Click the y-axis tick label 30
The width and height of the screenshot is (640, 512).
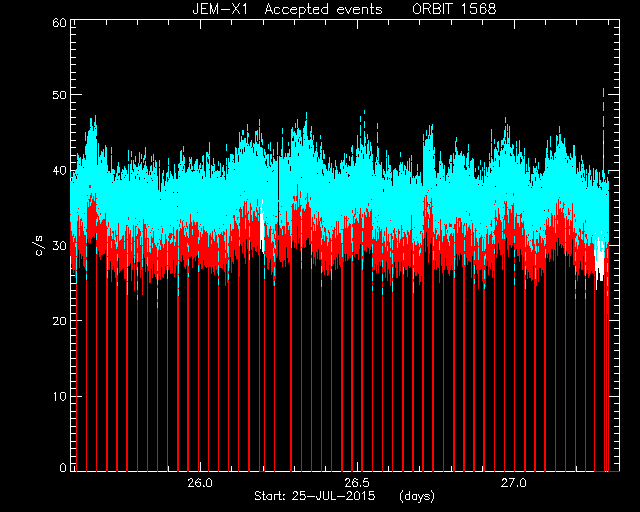tap(60, 245)
